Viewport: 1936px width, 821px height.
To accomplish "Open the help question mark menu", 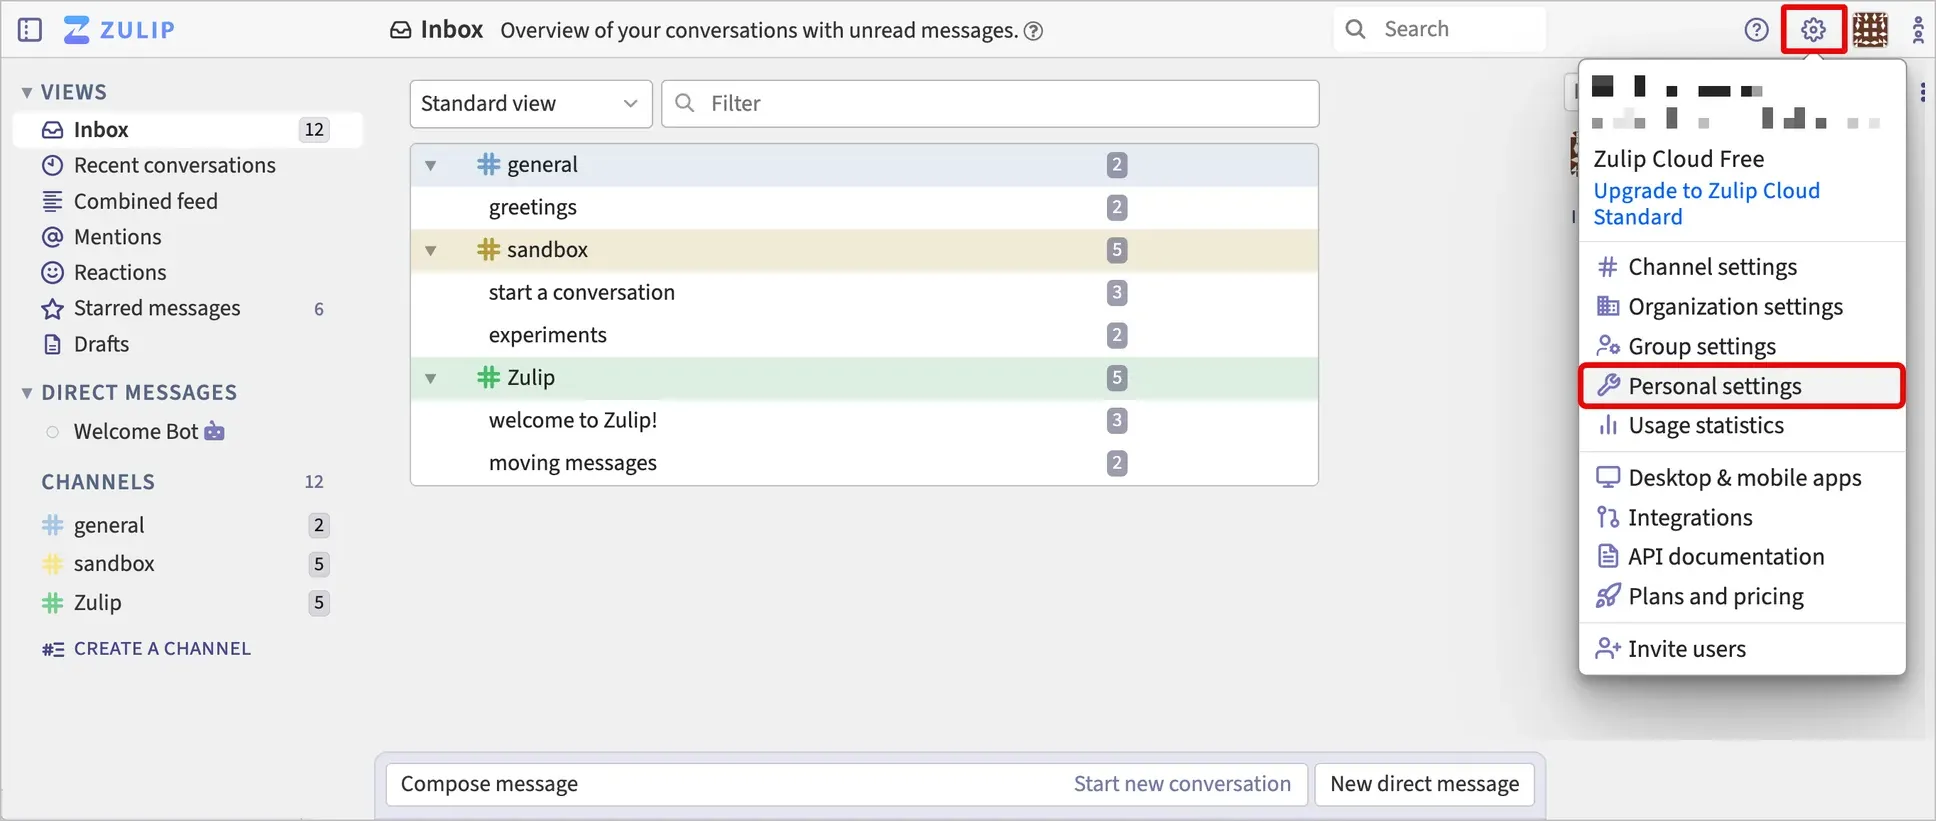I will coord(1756,30).
